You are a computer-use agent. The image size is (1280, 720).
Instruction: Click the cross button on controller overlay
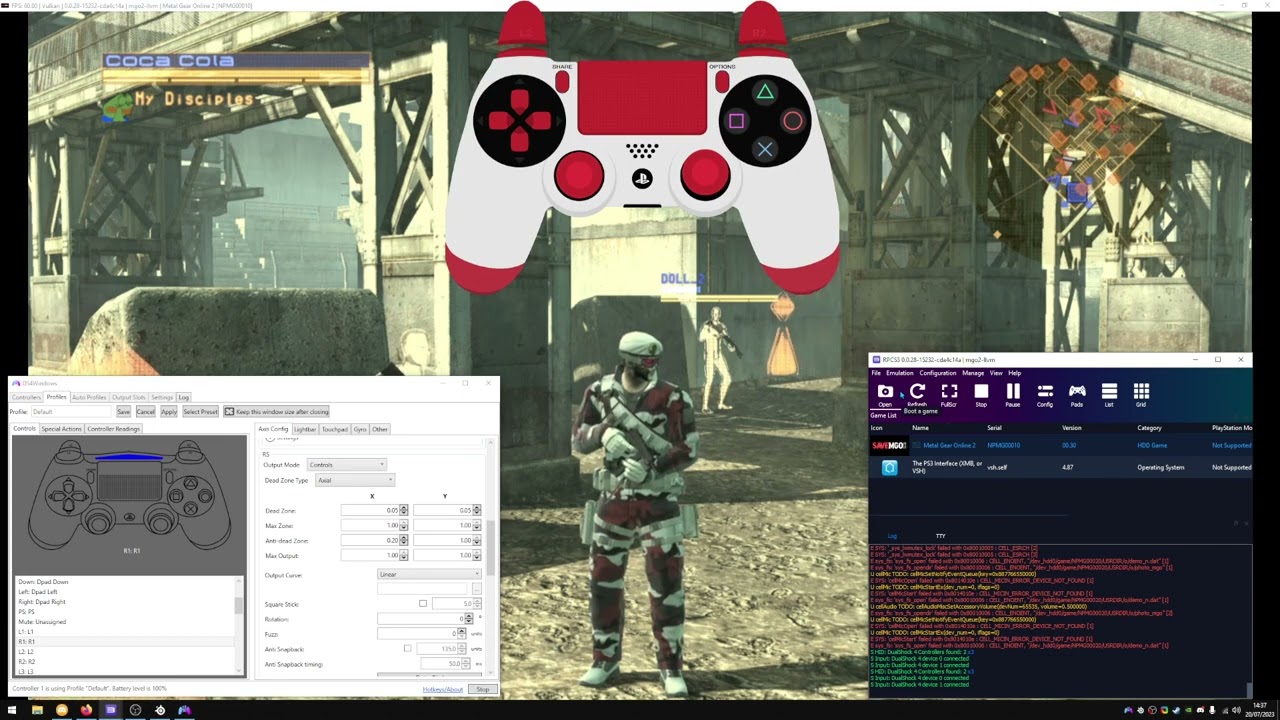765,149
